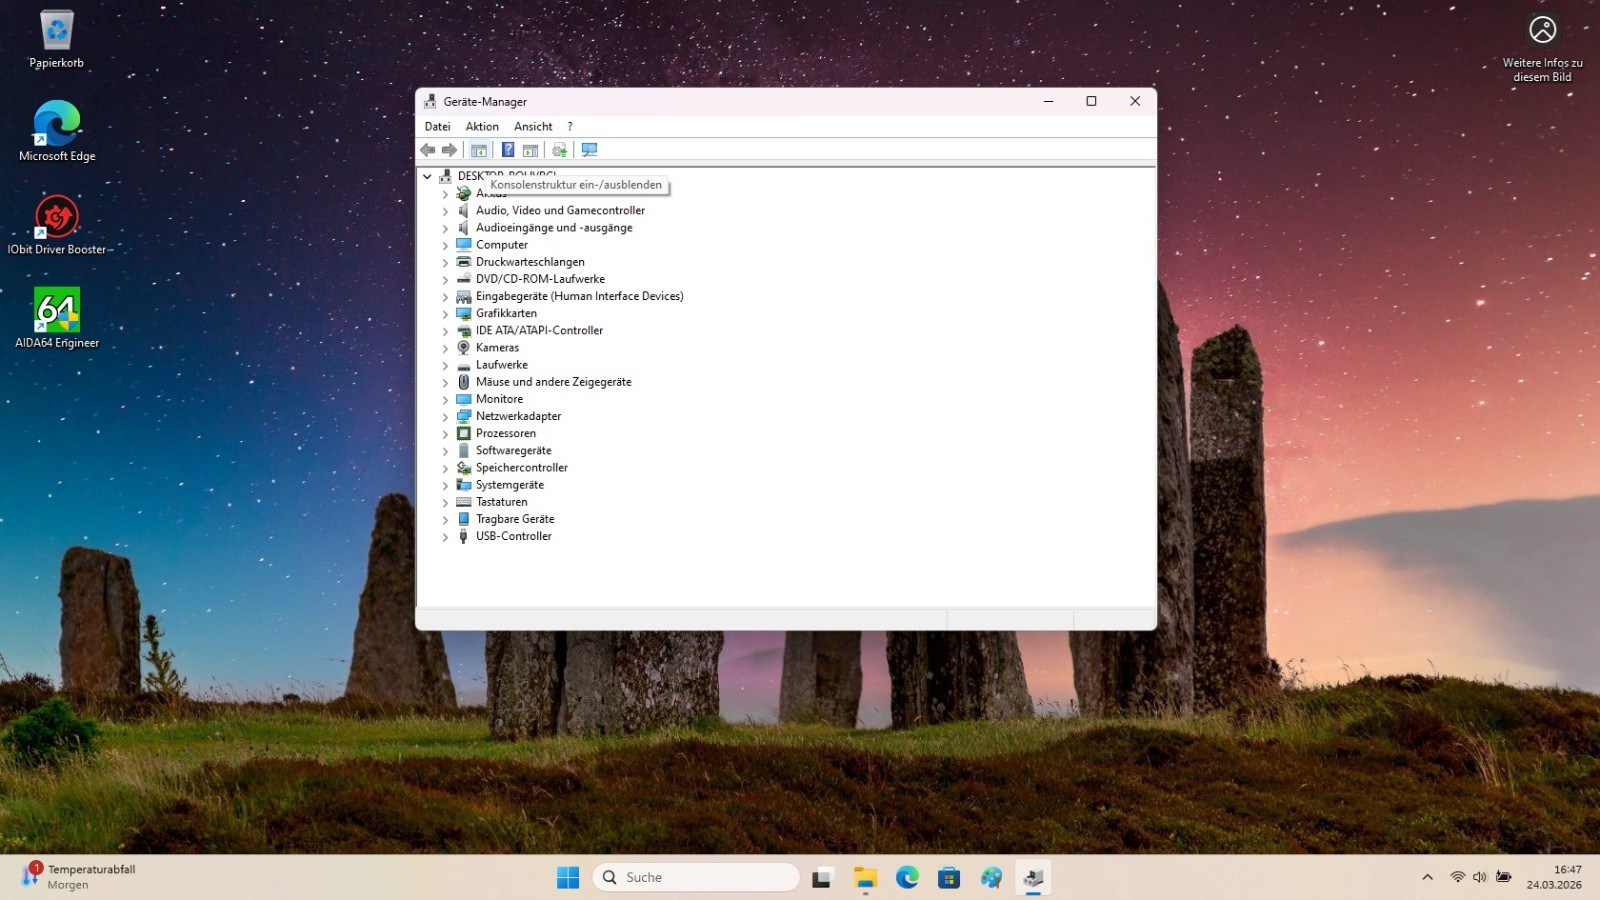This screenshot has width=1600, height=900.
Task: Click the update driver toolbar icon
Action: 559,150
